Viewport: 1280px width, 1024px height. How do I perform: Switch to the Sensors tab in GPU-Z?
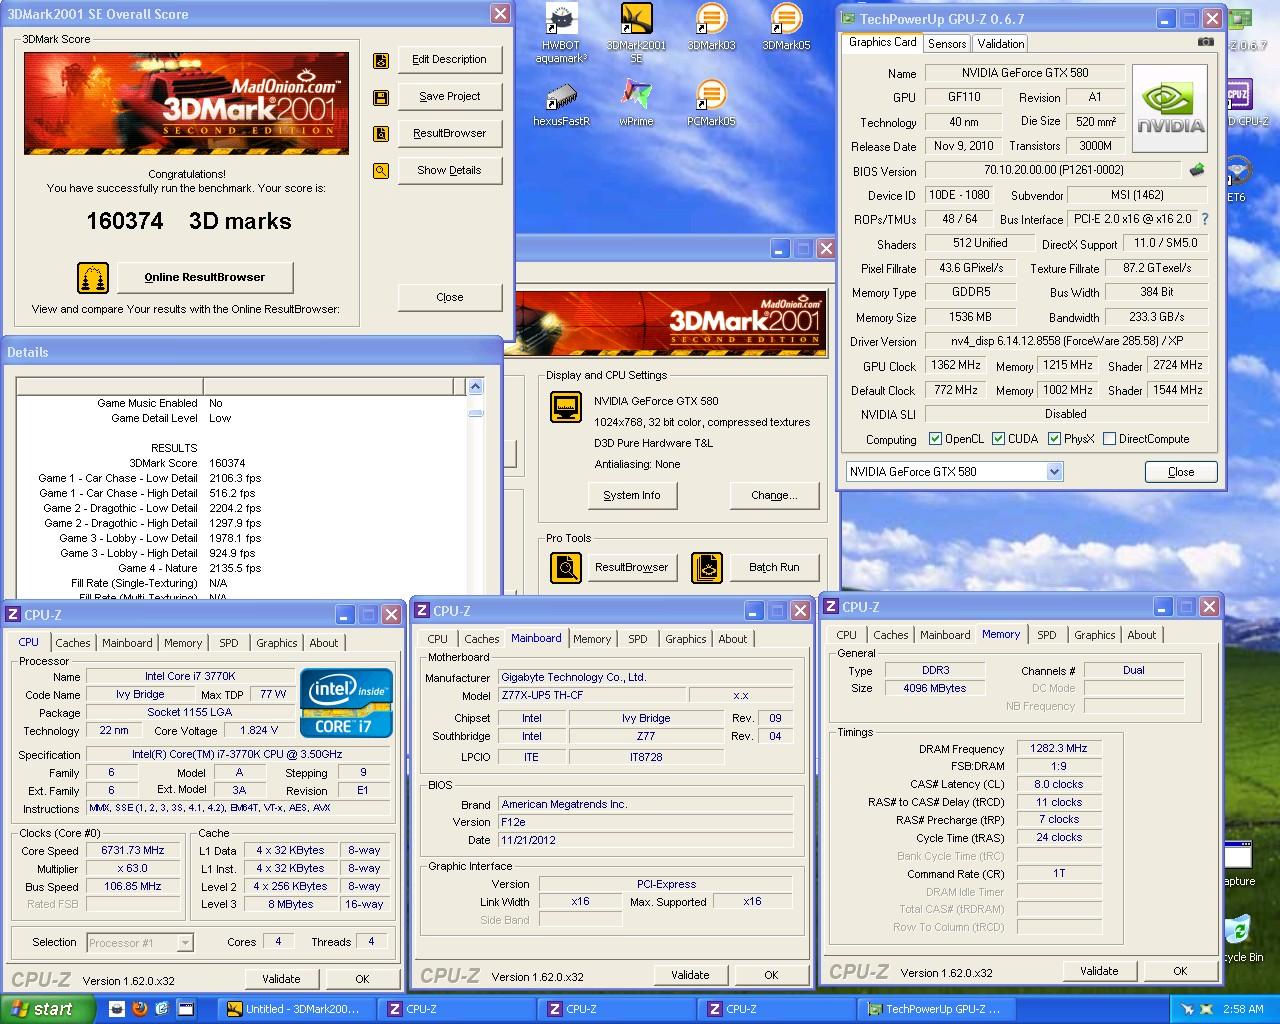coord(946,43)
